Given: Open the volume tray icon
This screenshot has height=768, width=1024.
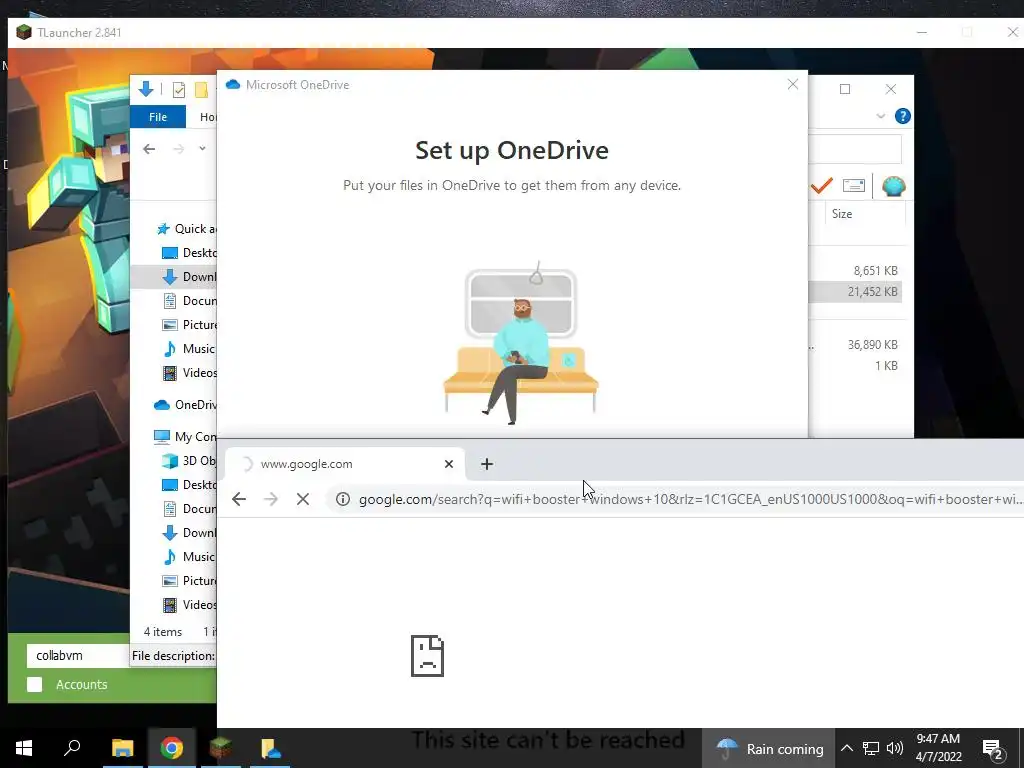Looking at the screenshot, I should (x=895, y=748).
